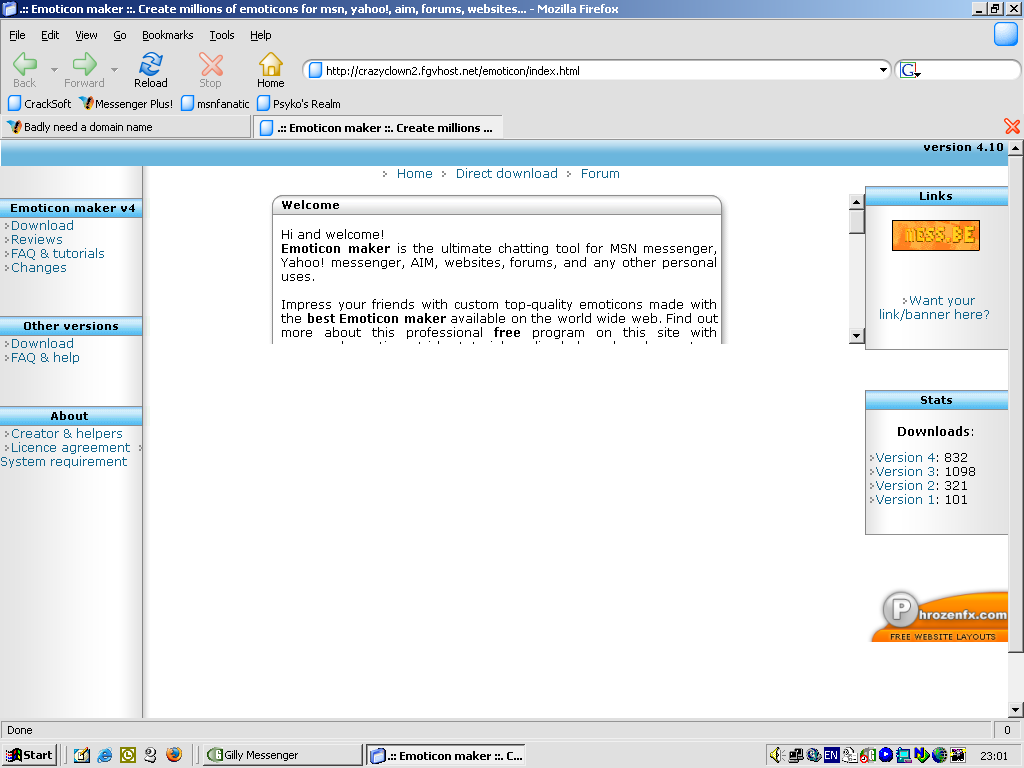This screenshot has width=1024, height=768.
Task: Open the Bookmarks menu
Action: pos(167,35)
